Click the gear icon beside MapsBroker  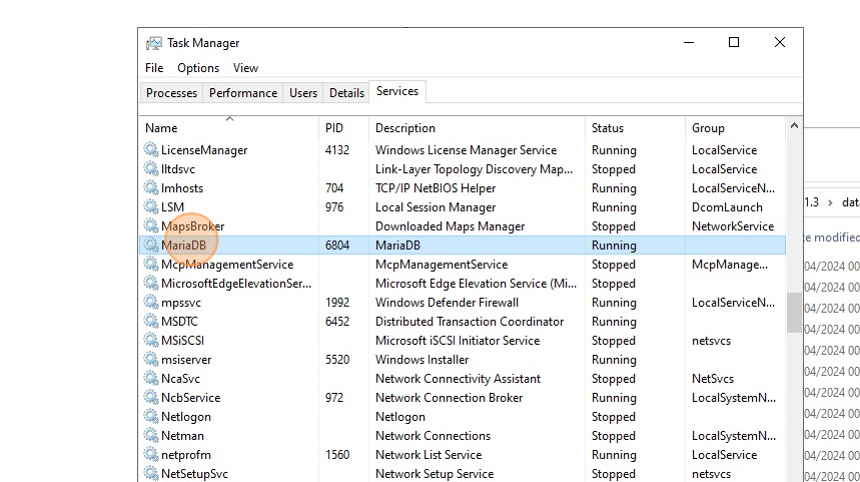pos(151,225)
